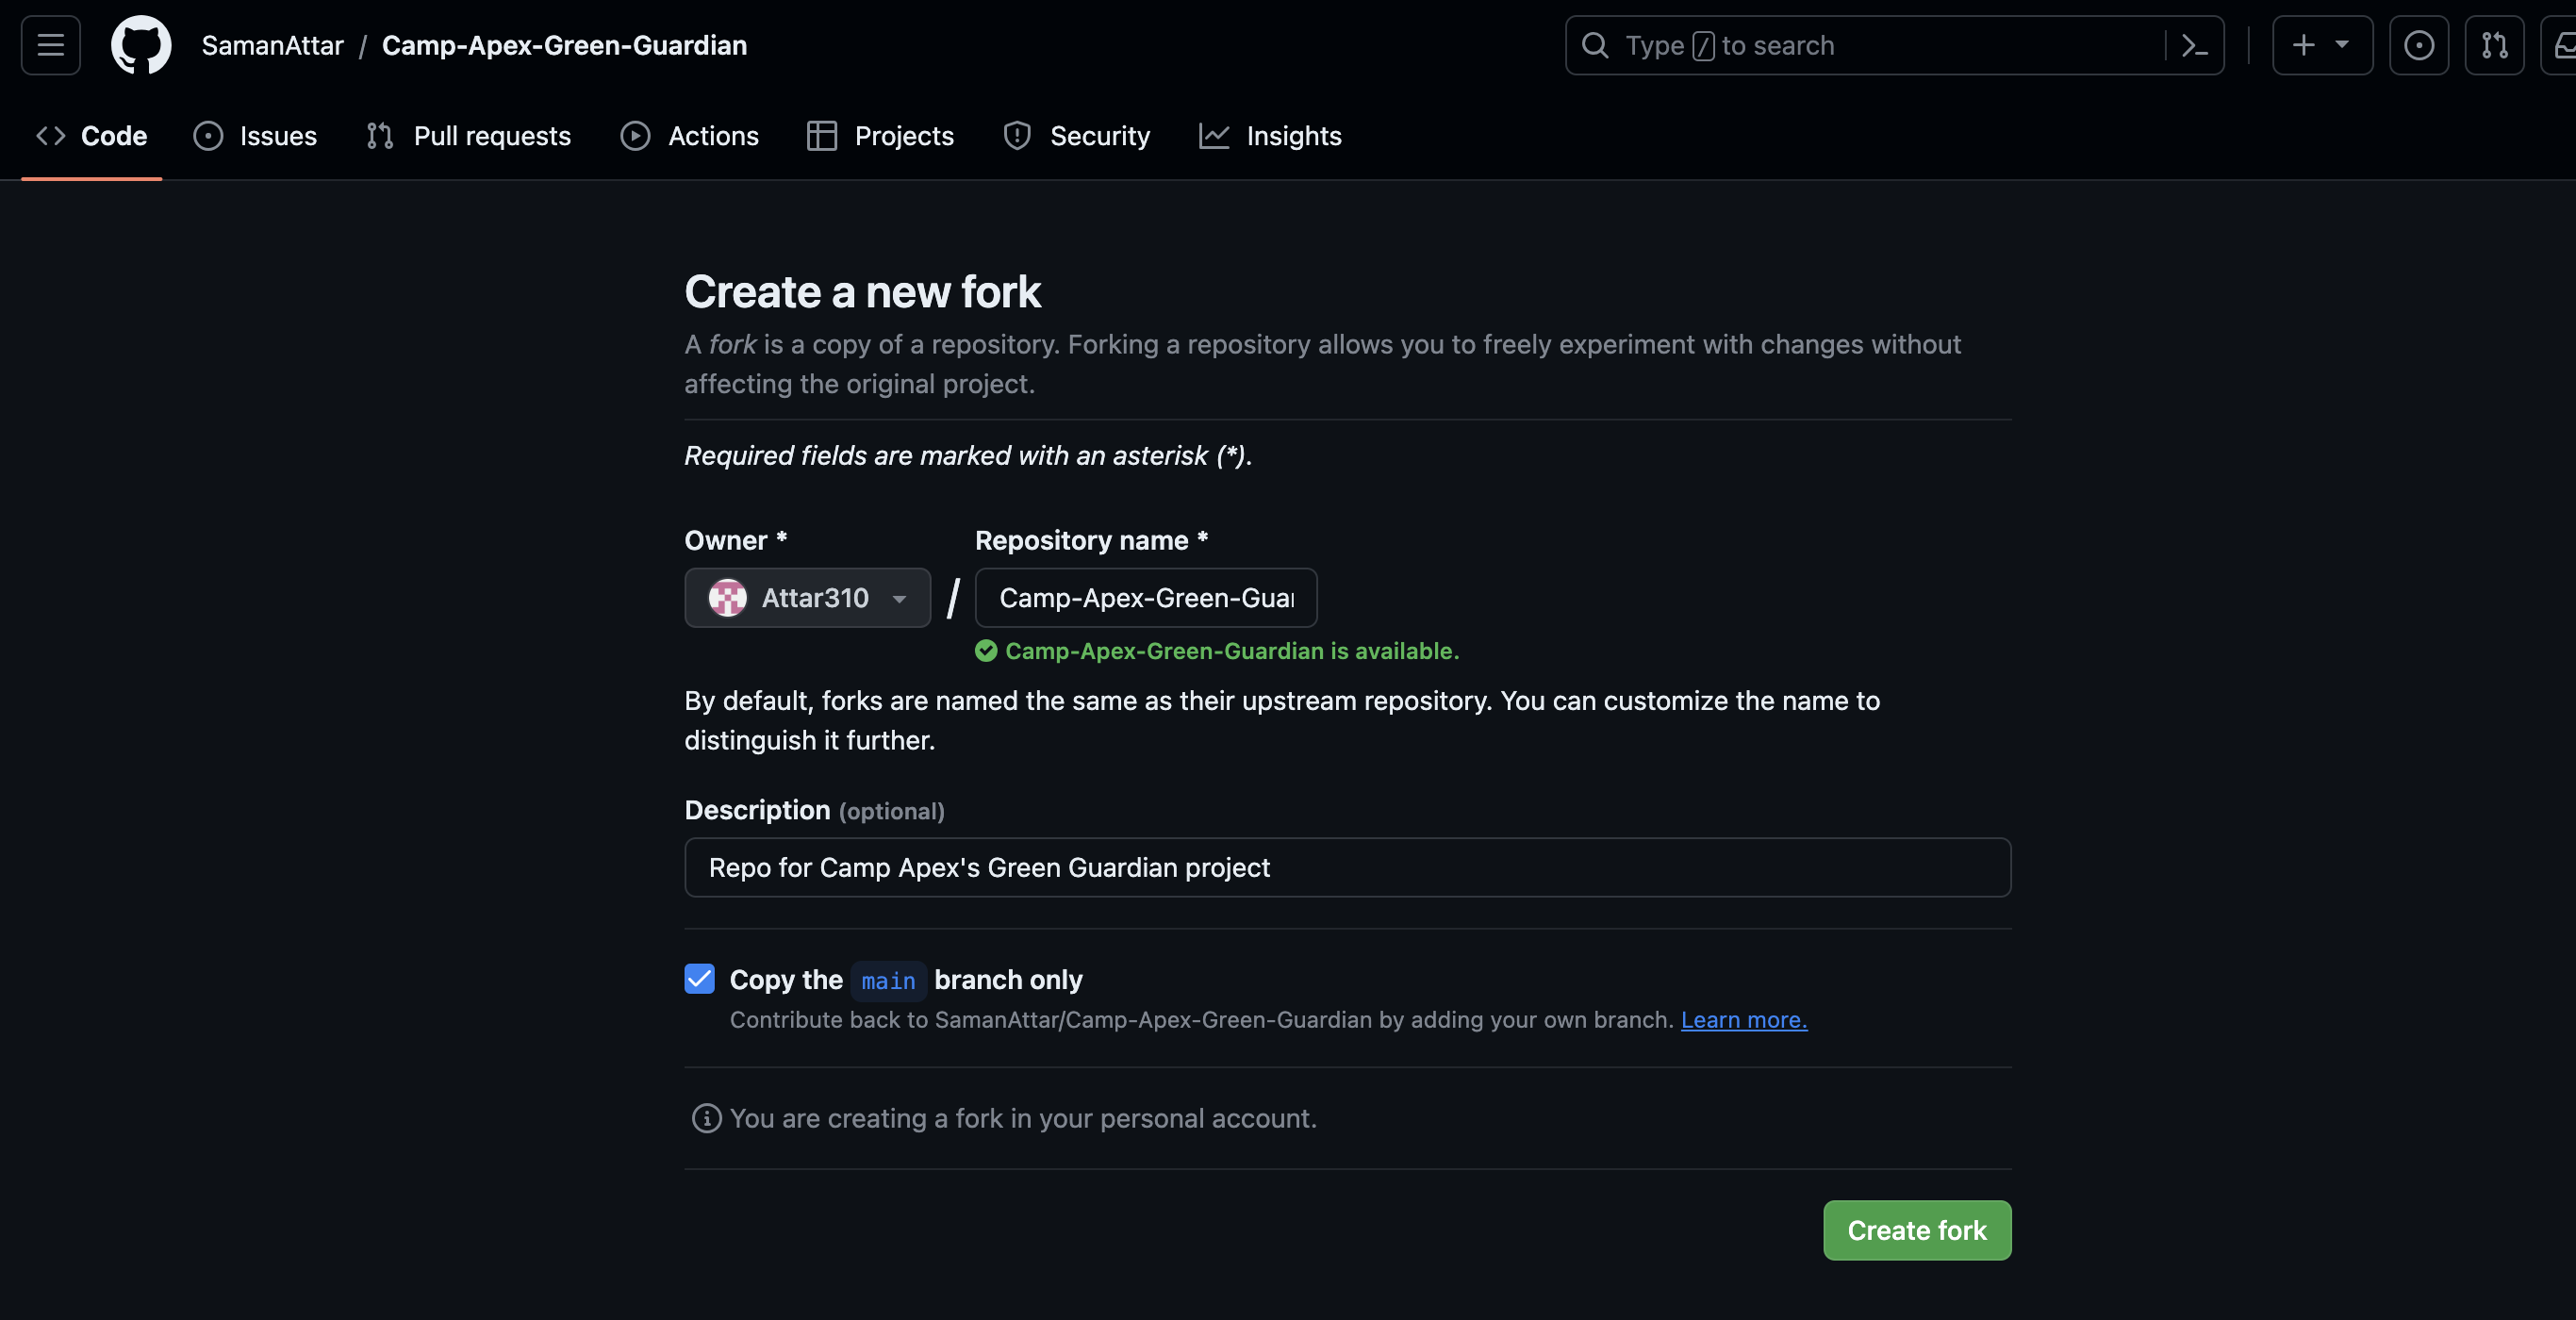Click the plus create-new icon
The height and width of the screenshot is (1320, 2576).
pyautogui.click(x=2303, y=45)
